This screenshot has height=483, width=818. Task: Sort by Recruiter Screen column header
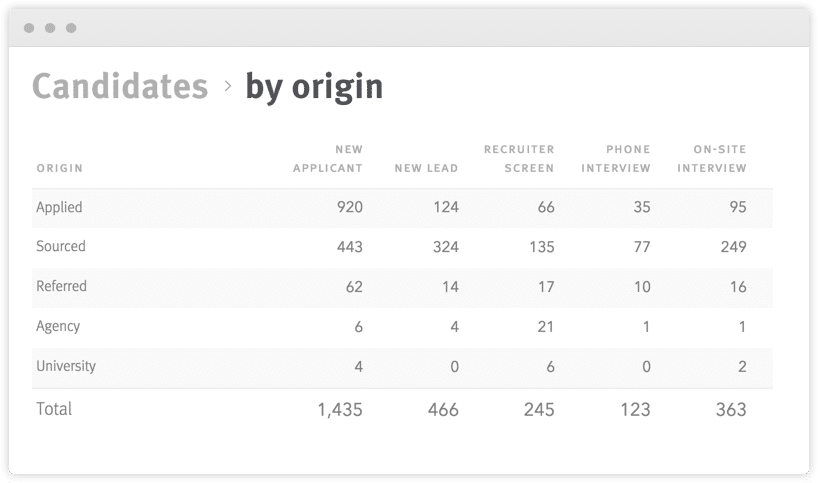[519, 159]
